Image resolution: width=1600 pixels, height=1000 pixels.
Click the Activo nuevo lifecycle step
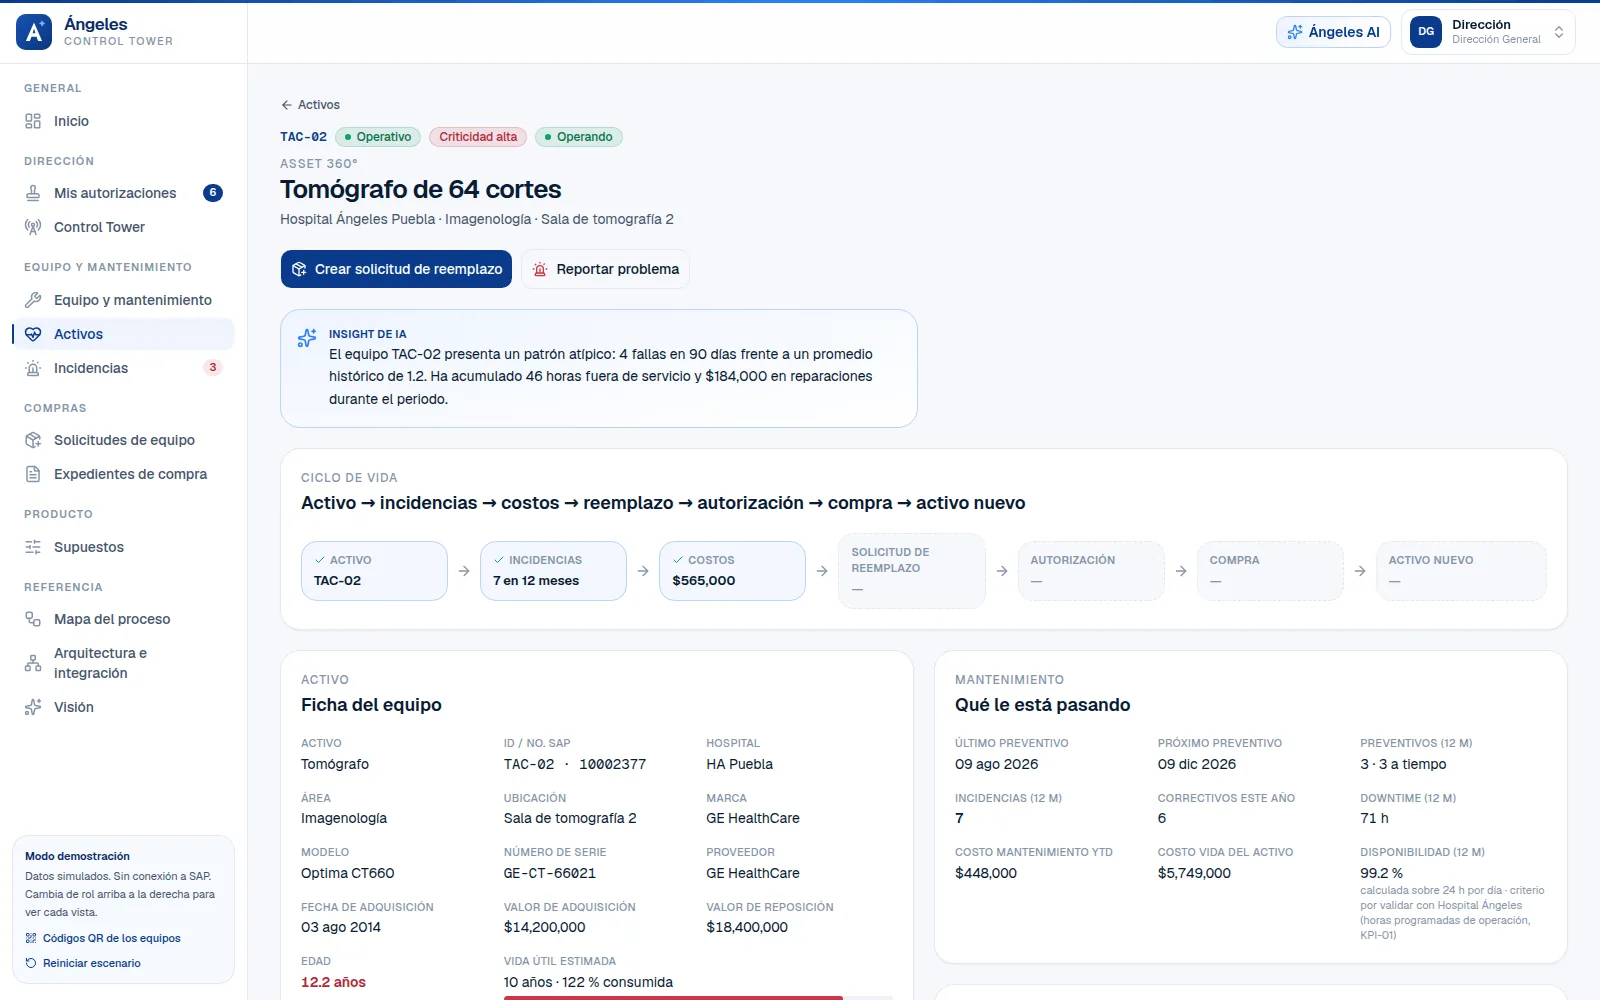(x=1461, y=571)
